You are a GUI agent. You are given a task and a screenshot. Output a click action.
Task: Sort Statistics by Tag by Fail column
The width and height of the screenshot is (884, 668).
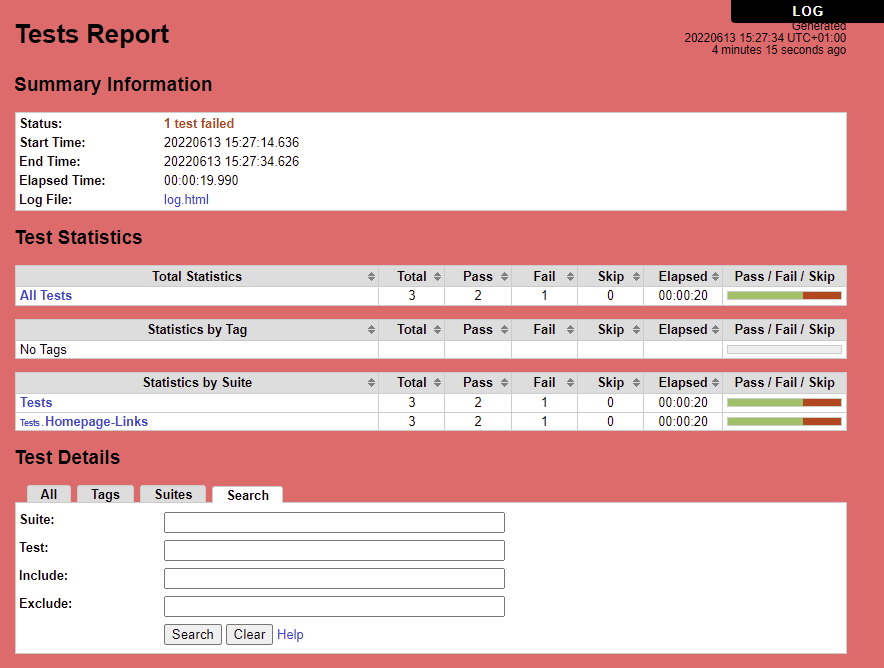[x=544, y=330]
